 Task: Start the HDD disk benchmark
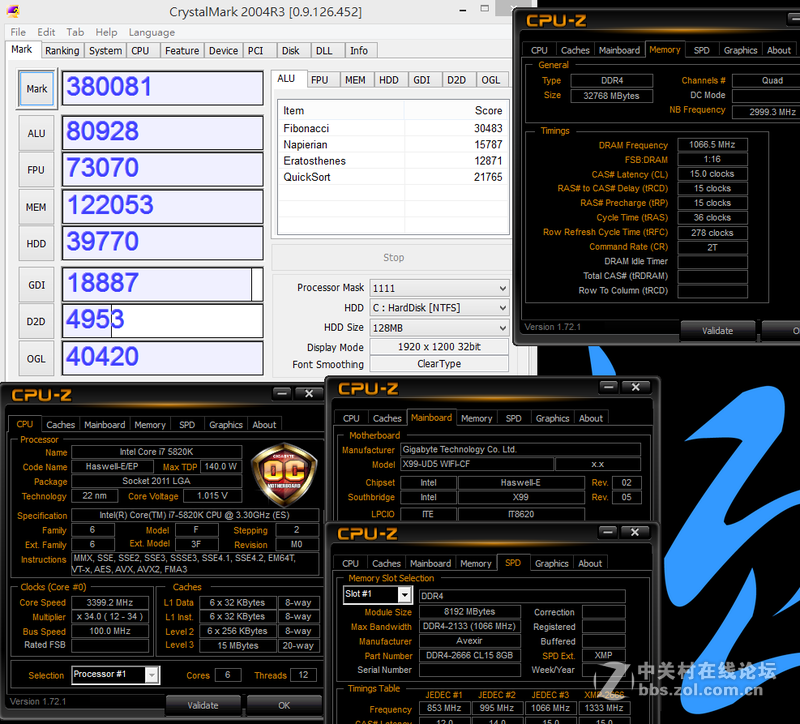tap(36, 243)
